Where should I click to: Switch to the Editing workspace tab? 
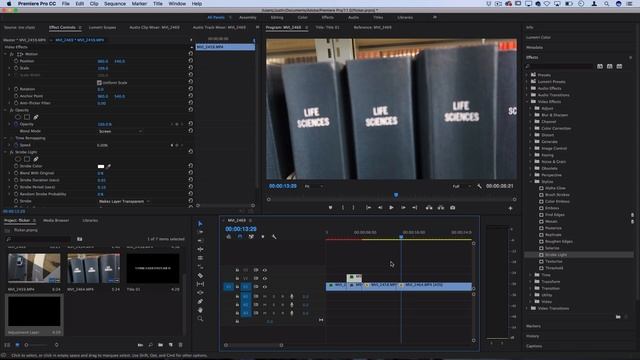click(277, 18)
